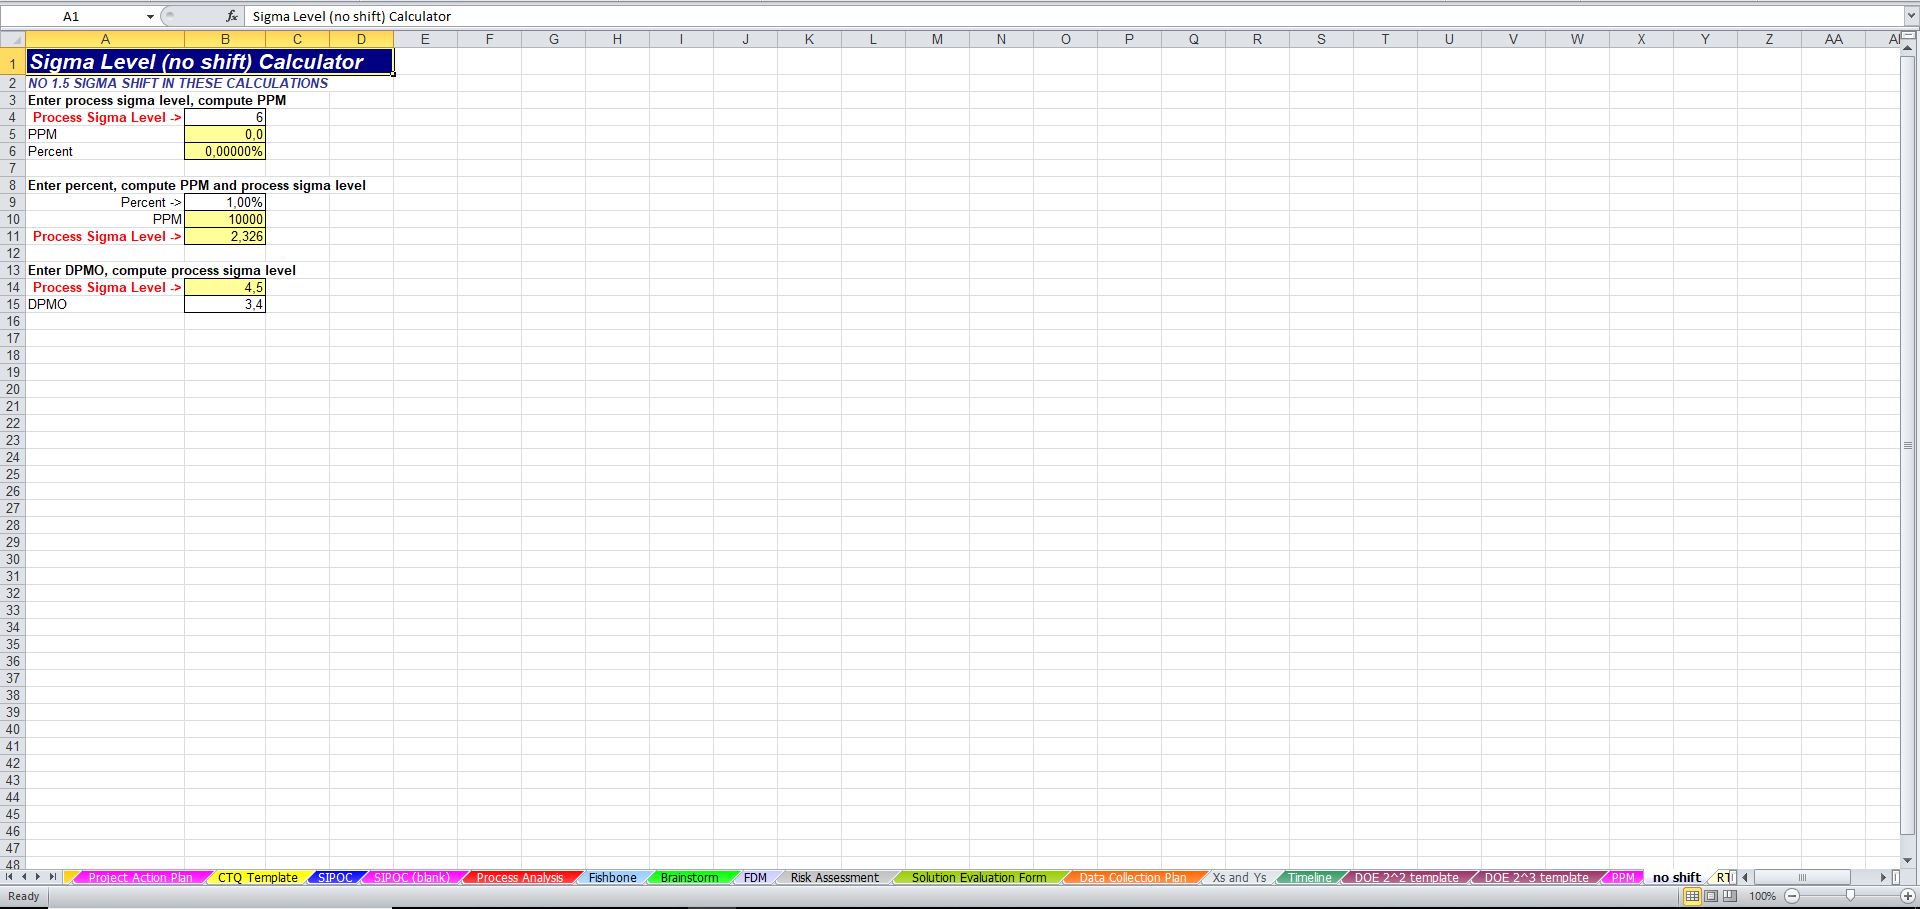Switch to Xs and Ys sheet
The width and height of the screenshot is (1920, 909).
click(1239, 877)
